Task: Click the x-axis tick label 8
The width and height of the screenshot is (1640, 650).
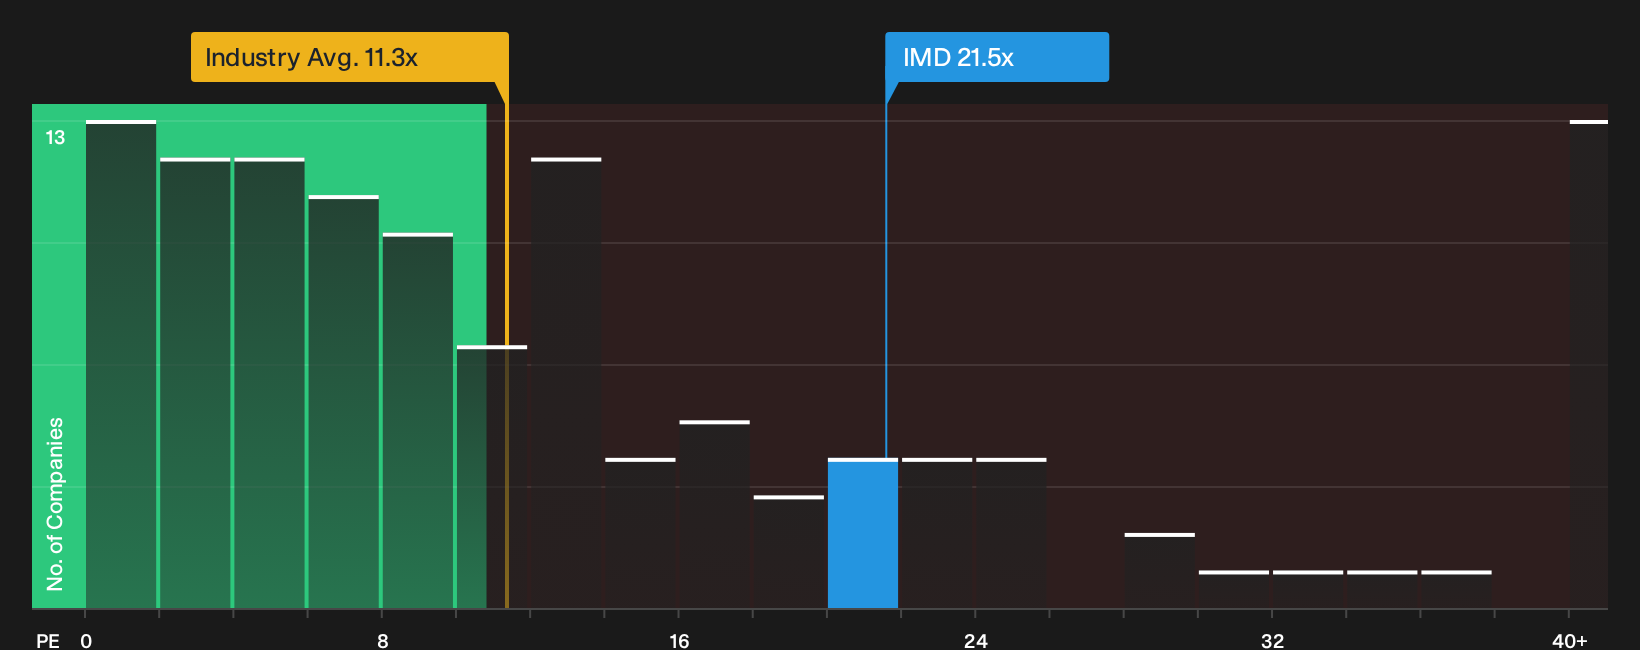Action: (x=383, y=640)
